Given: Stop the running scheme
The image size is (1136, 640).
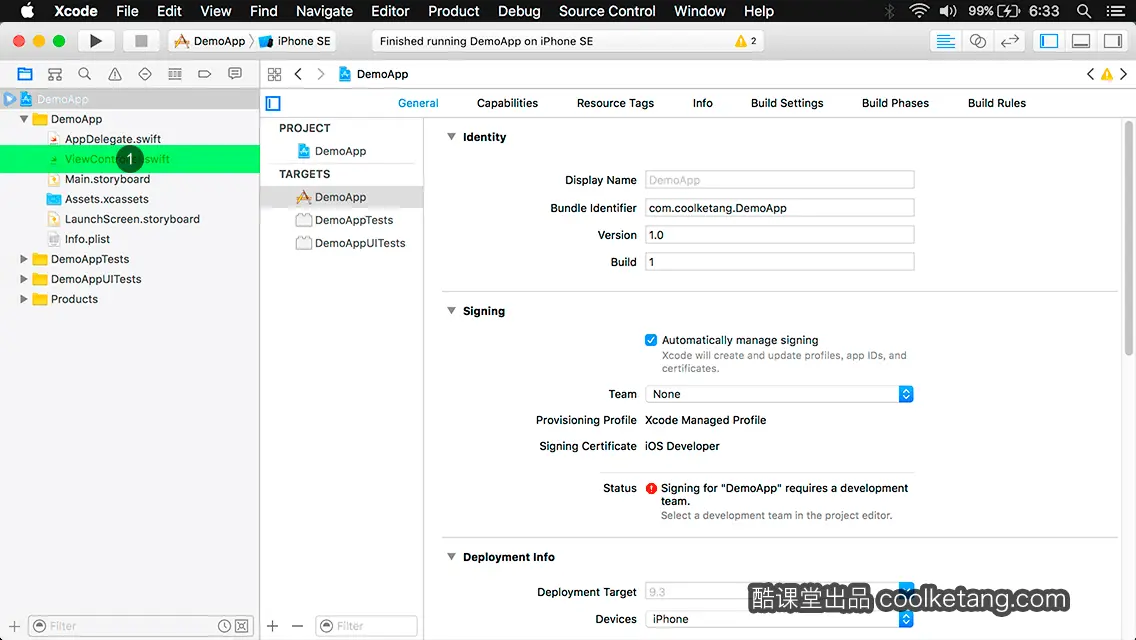Looking at the screenshot, I should (x=141, y=41).
